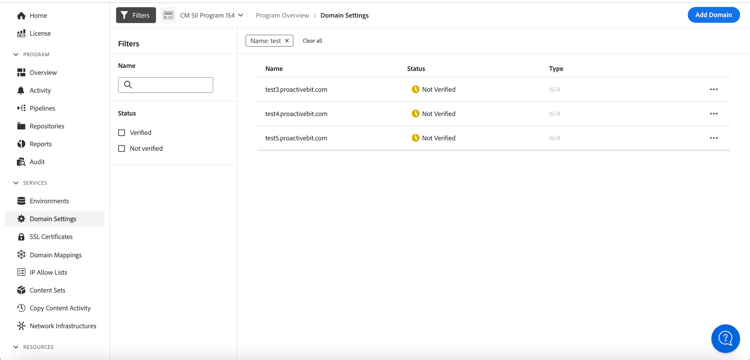The height and width of the screenshot is (360, 750).
Task: Click the program icon beside CM SII Program
Action: pos(168,15)
